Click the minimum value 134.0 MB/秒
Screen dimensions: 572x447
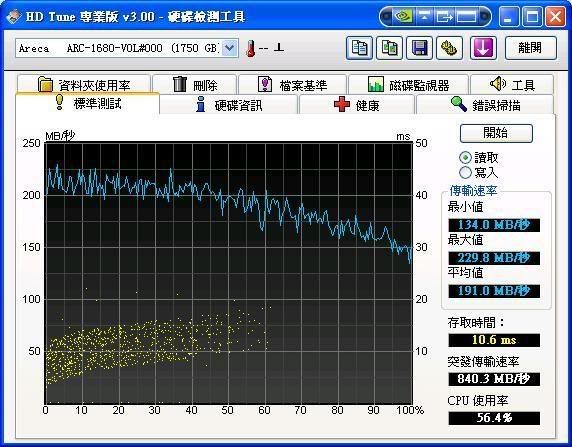click(494, 225)
